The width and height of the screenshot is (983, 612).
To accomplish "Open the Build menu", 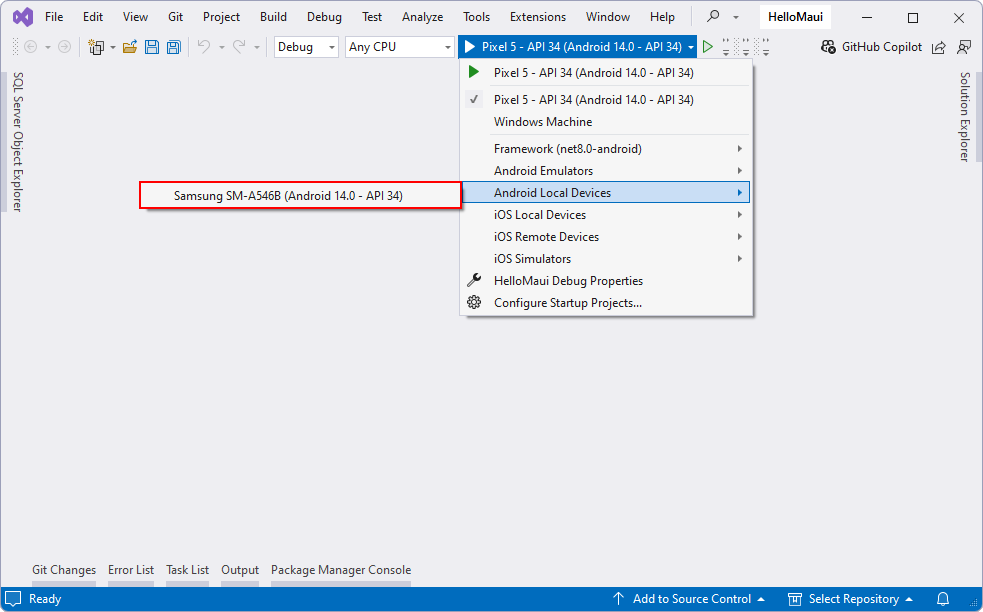I will (273, 17).
